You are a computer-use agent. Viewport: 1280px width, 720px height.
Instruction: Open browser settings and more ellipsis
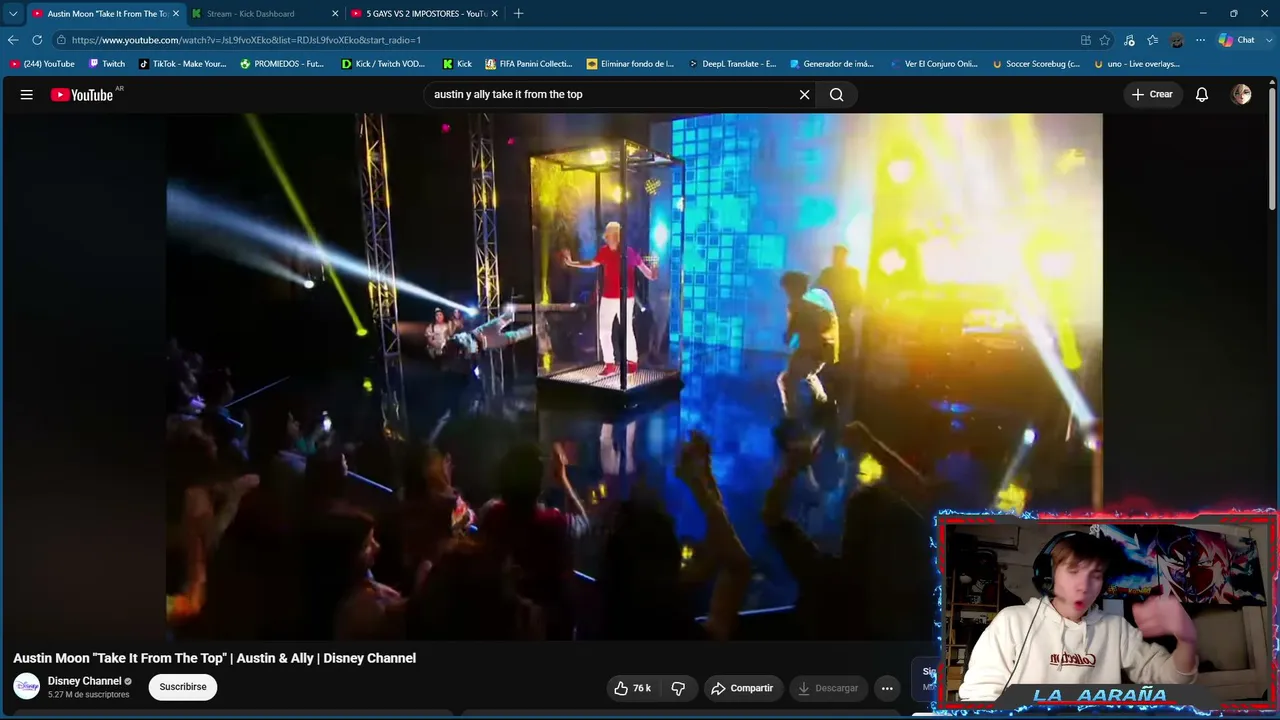pos(1200,40)
